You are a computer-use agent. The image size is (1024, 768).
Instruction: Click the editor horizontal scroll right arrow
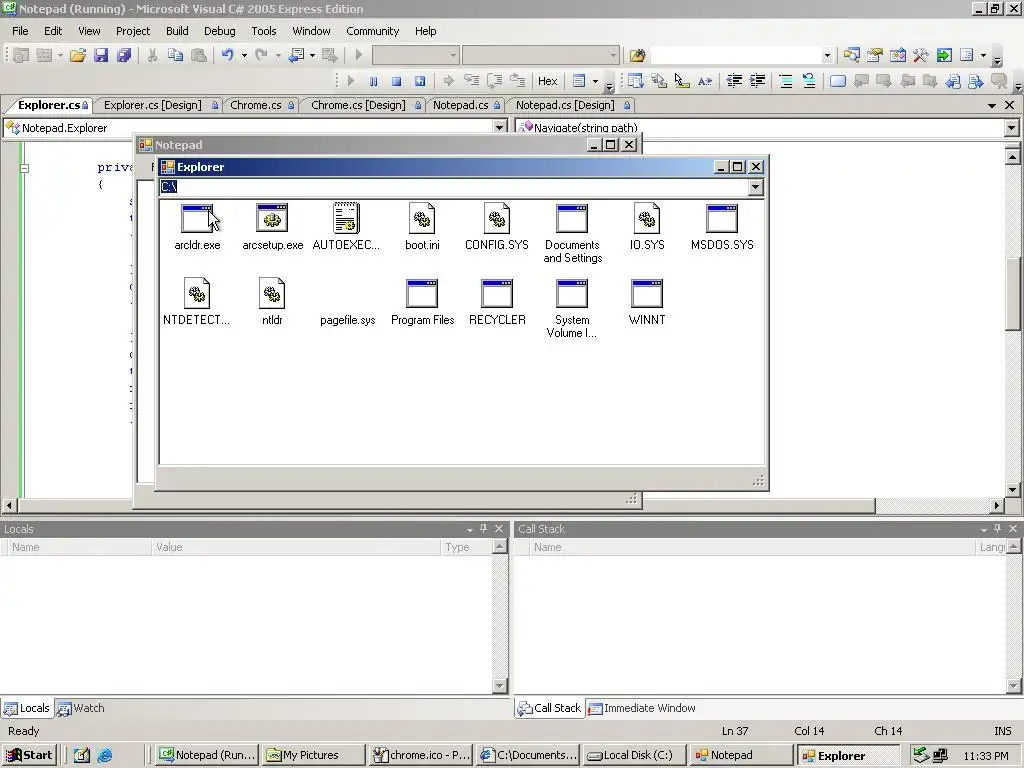[997, 505]
